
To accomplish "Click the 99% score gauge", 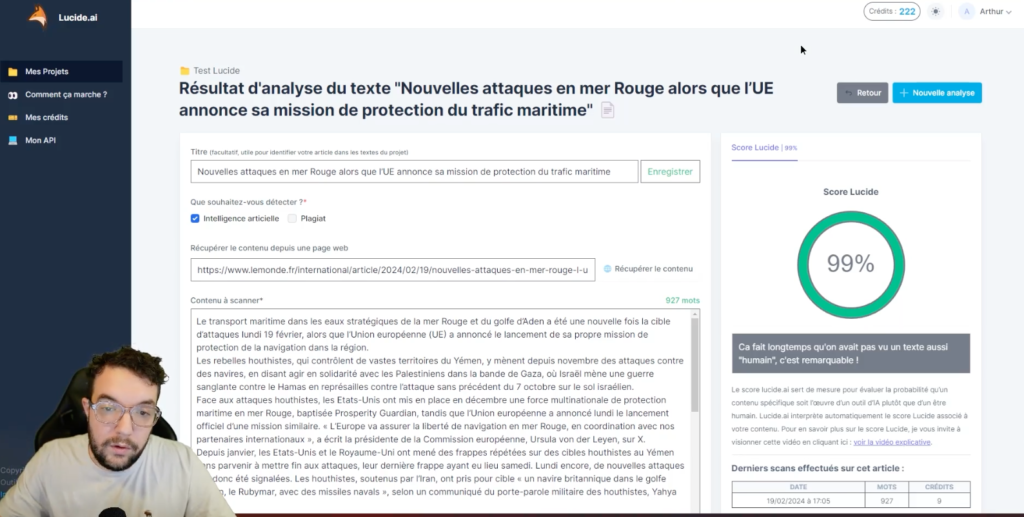I will click(850, 264).
